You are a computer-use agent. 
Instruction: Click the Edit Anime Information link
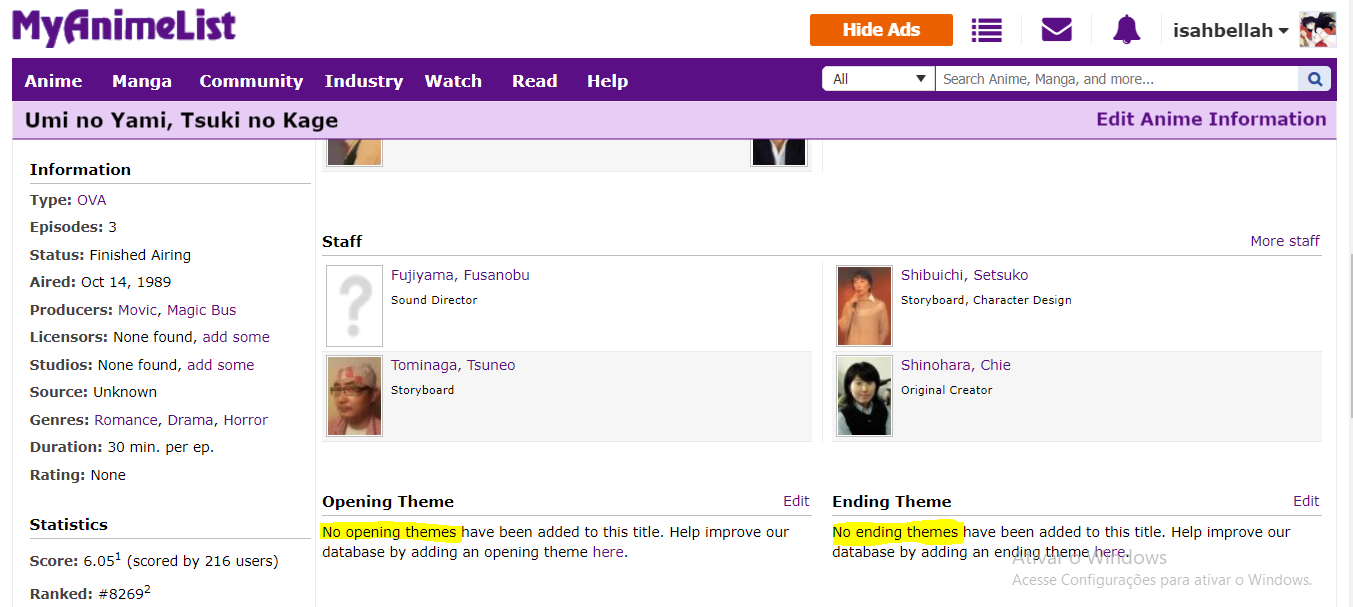coord(1211,119)
